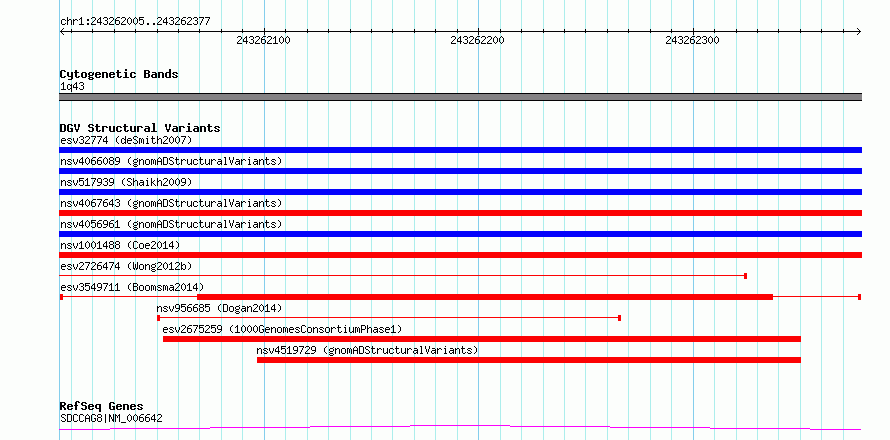Click the right end cap of esv3549711

coord(860,297)
